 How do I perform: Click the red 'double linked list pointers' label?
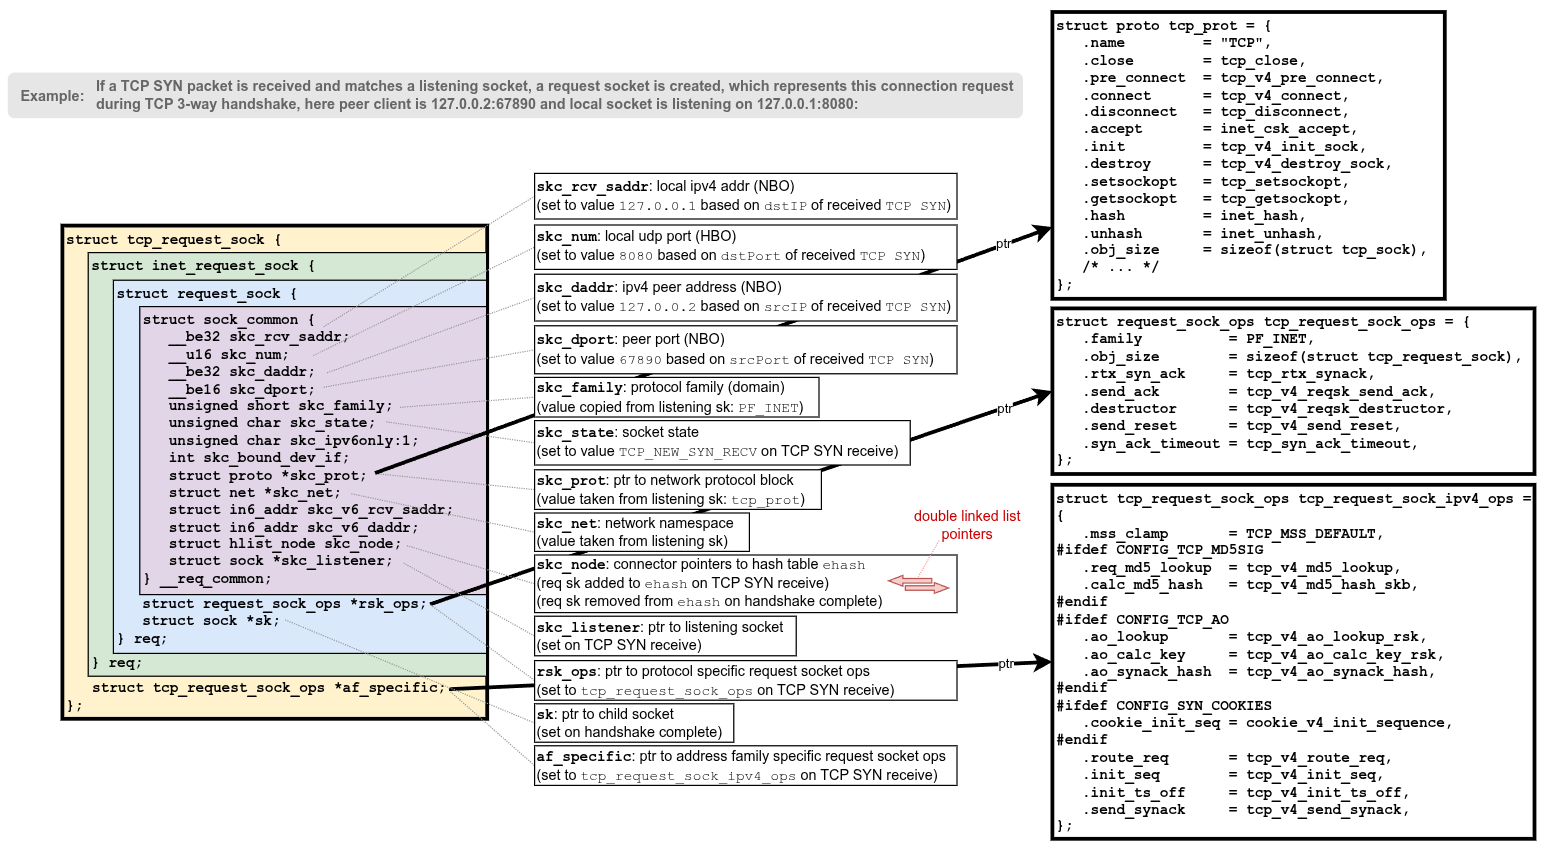[x=966, y=525]
